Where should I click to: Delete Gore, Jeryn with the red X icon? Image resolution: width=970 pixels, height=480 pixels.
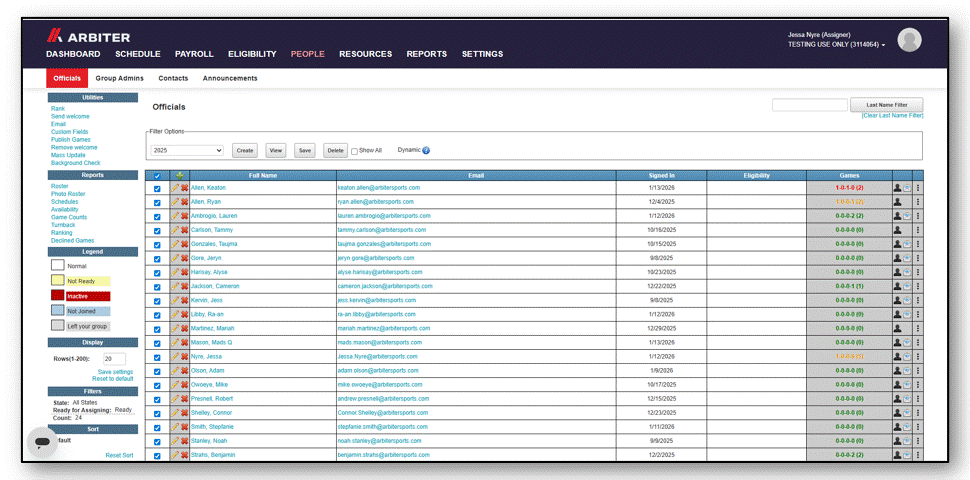point(184,258)
